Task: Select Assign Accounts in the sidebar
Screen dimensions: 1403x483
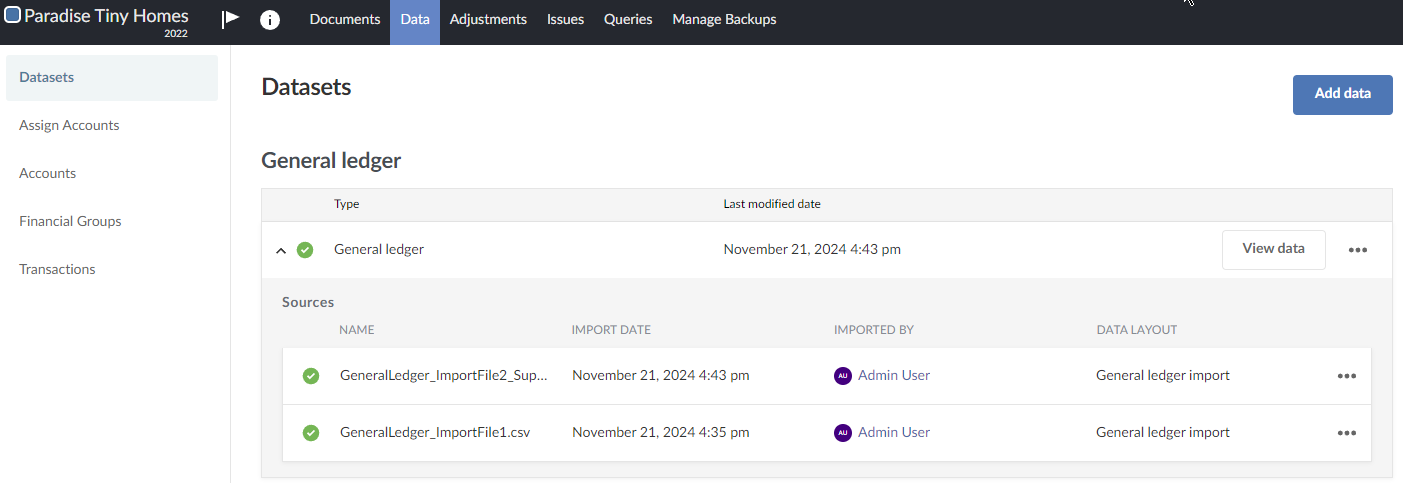Action: coord(69,126)
